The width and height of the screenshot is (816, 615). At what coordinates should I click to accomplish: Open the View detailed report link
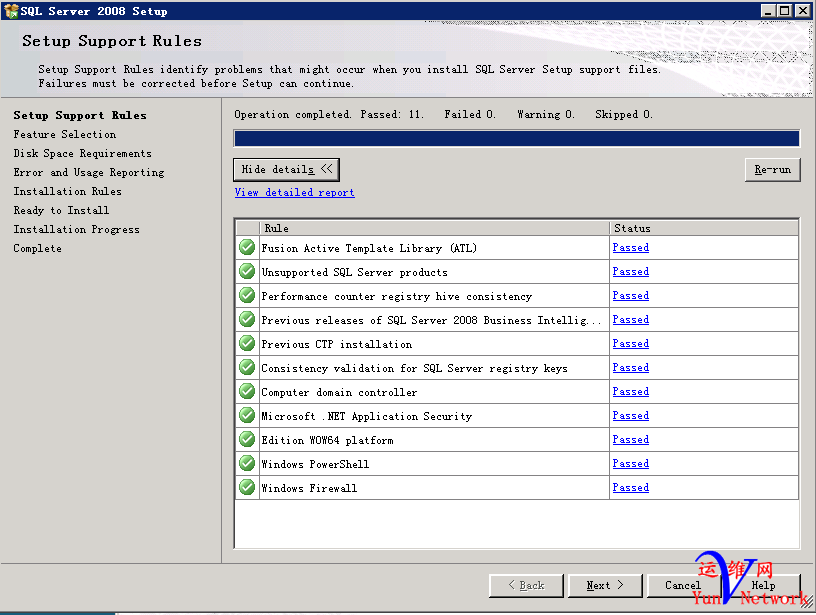pyautogui.click(x=295, y=193)
